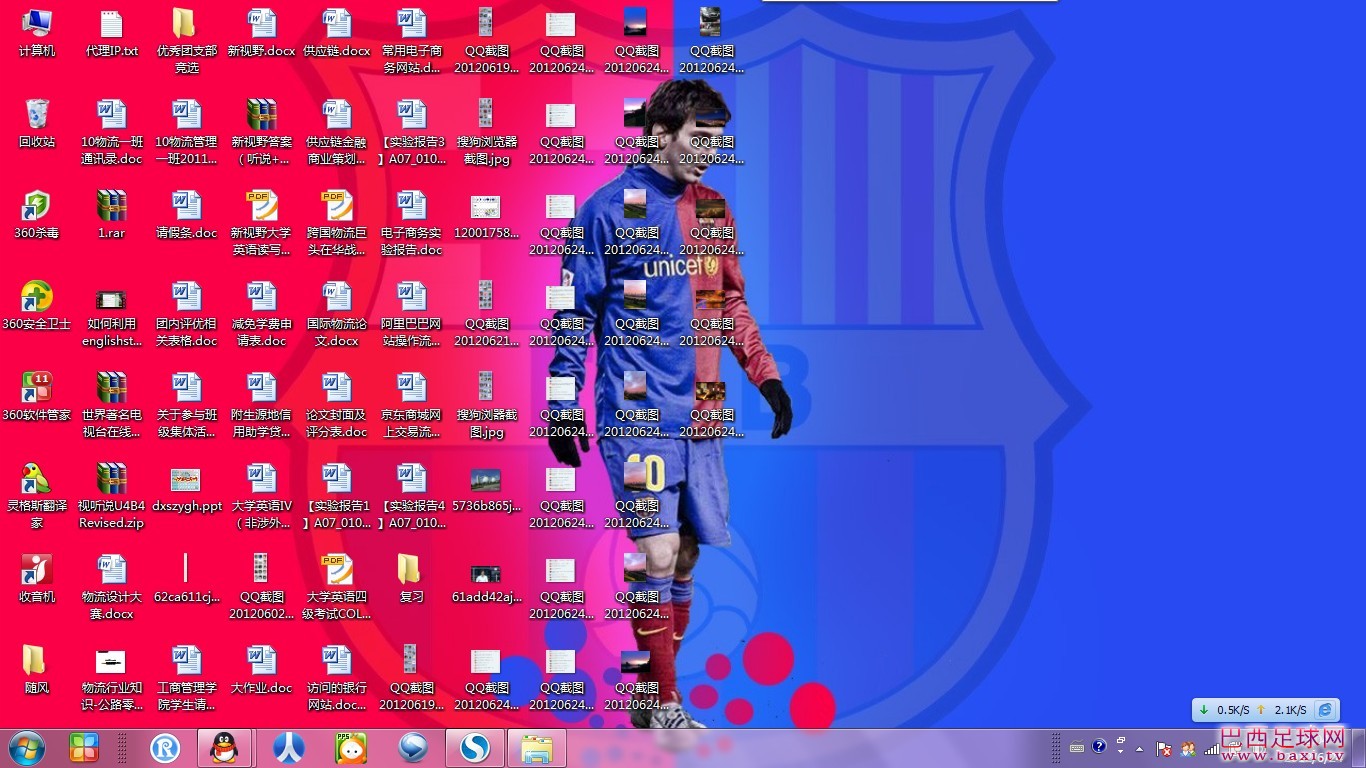
Task: Open the 收音机 radio shortcut
Action: click(37, 578)
